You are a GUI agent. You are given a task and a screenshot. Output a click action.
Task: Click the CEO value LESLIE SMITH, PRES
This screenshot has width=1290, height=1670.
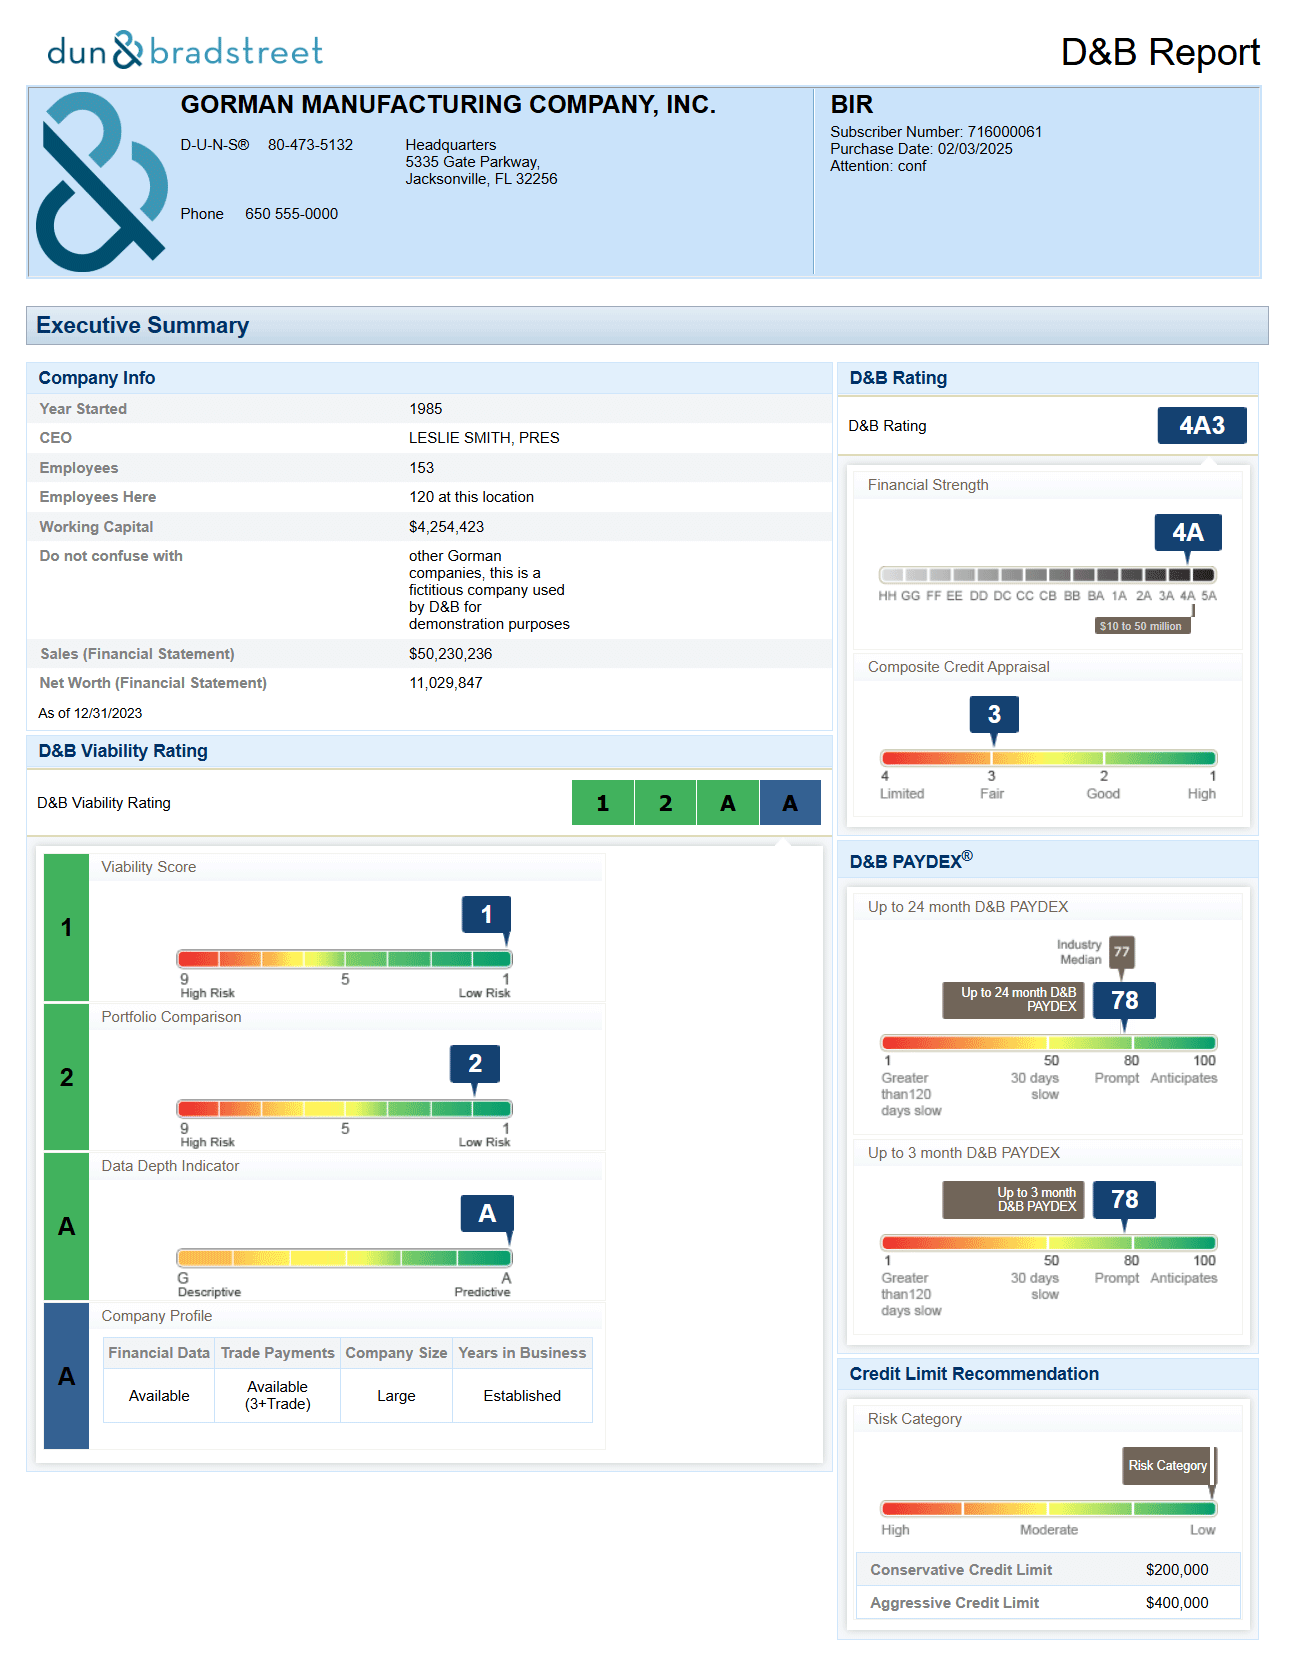(484, 438)
